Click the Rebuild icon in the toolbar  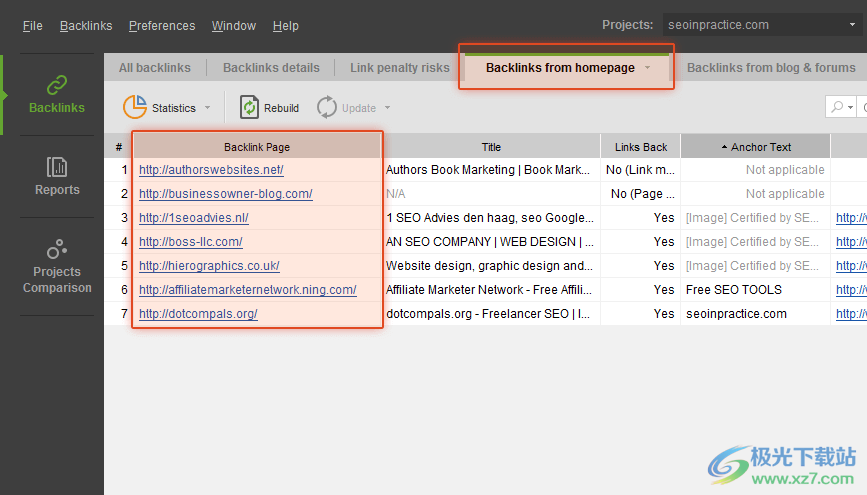coord(249,107)
